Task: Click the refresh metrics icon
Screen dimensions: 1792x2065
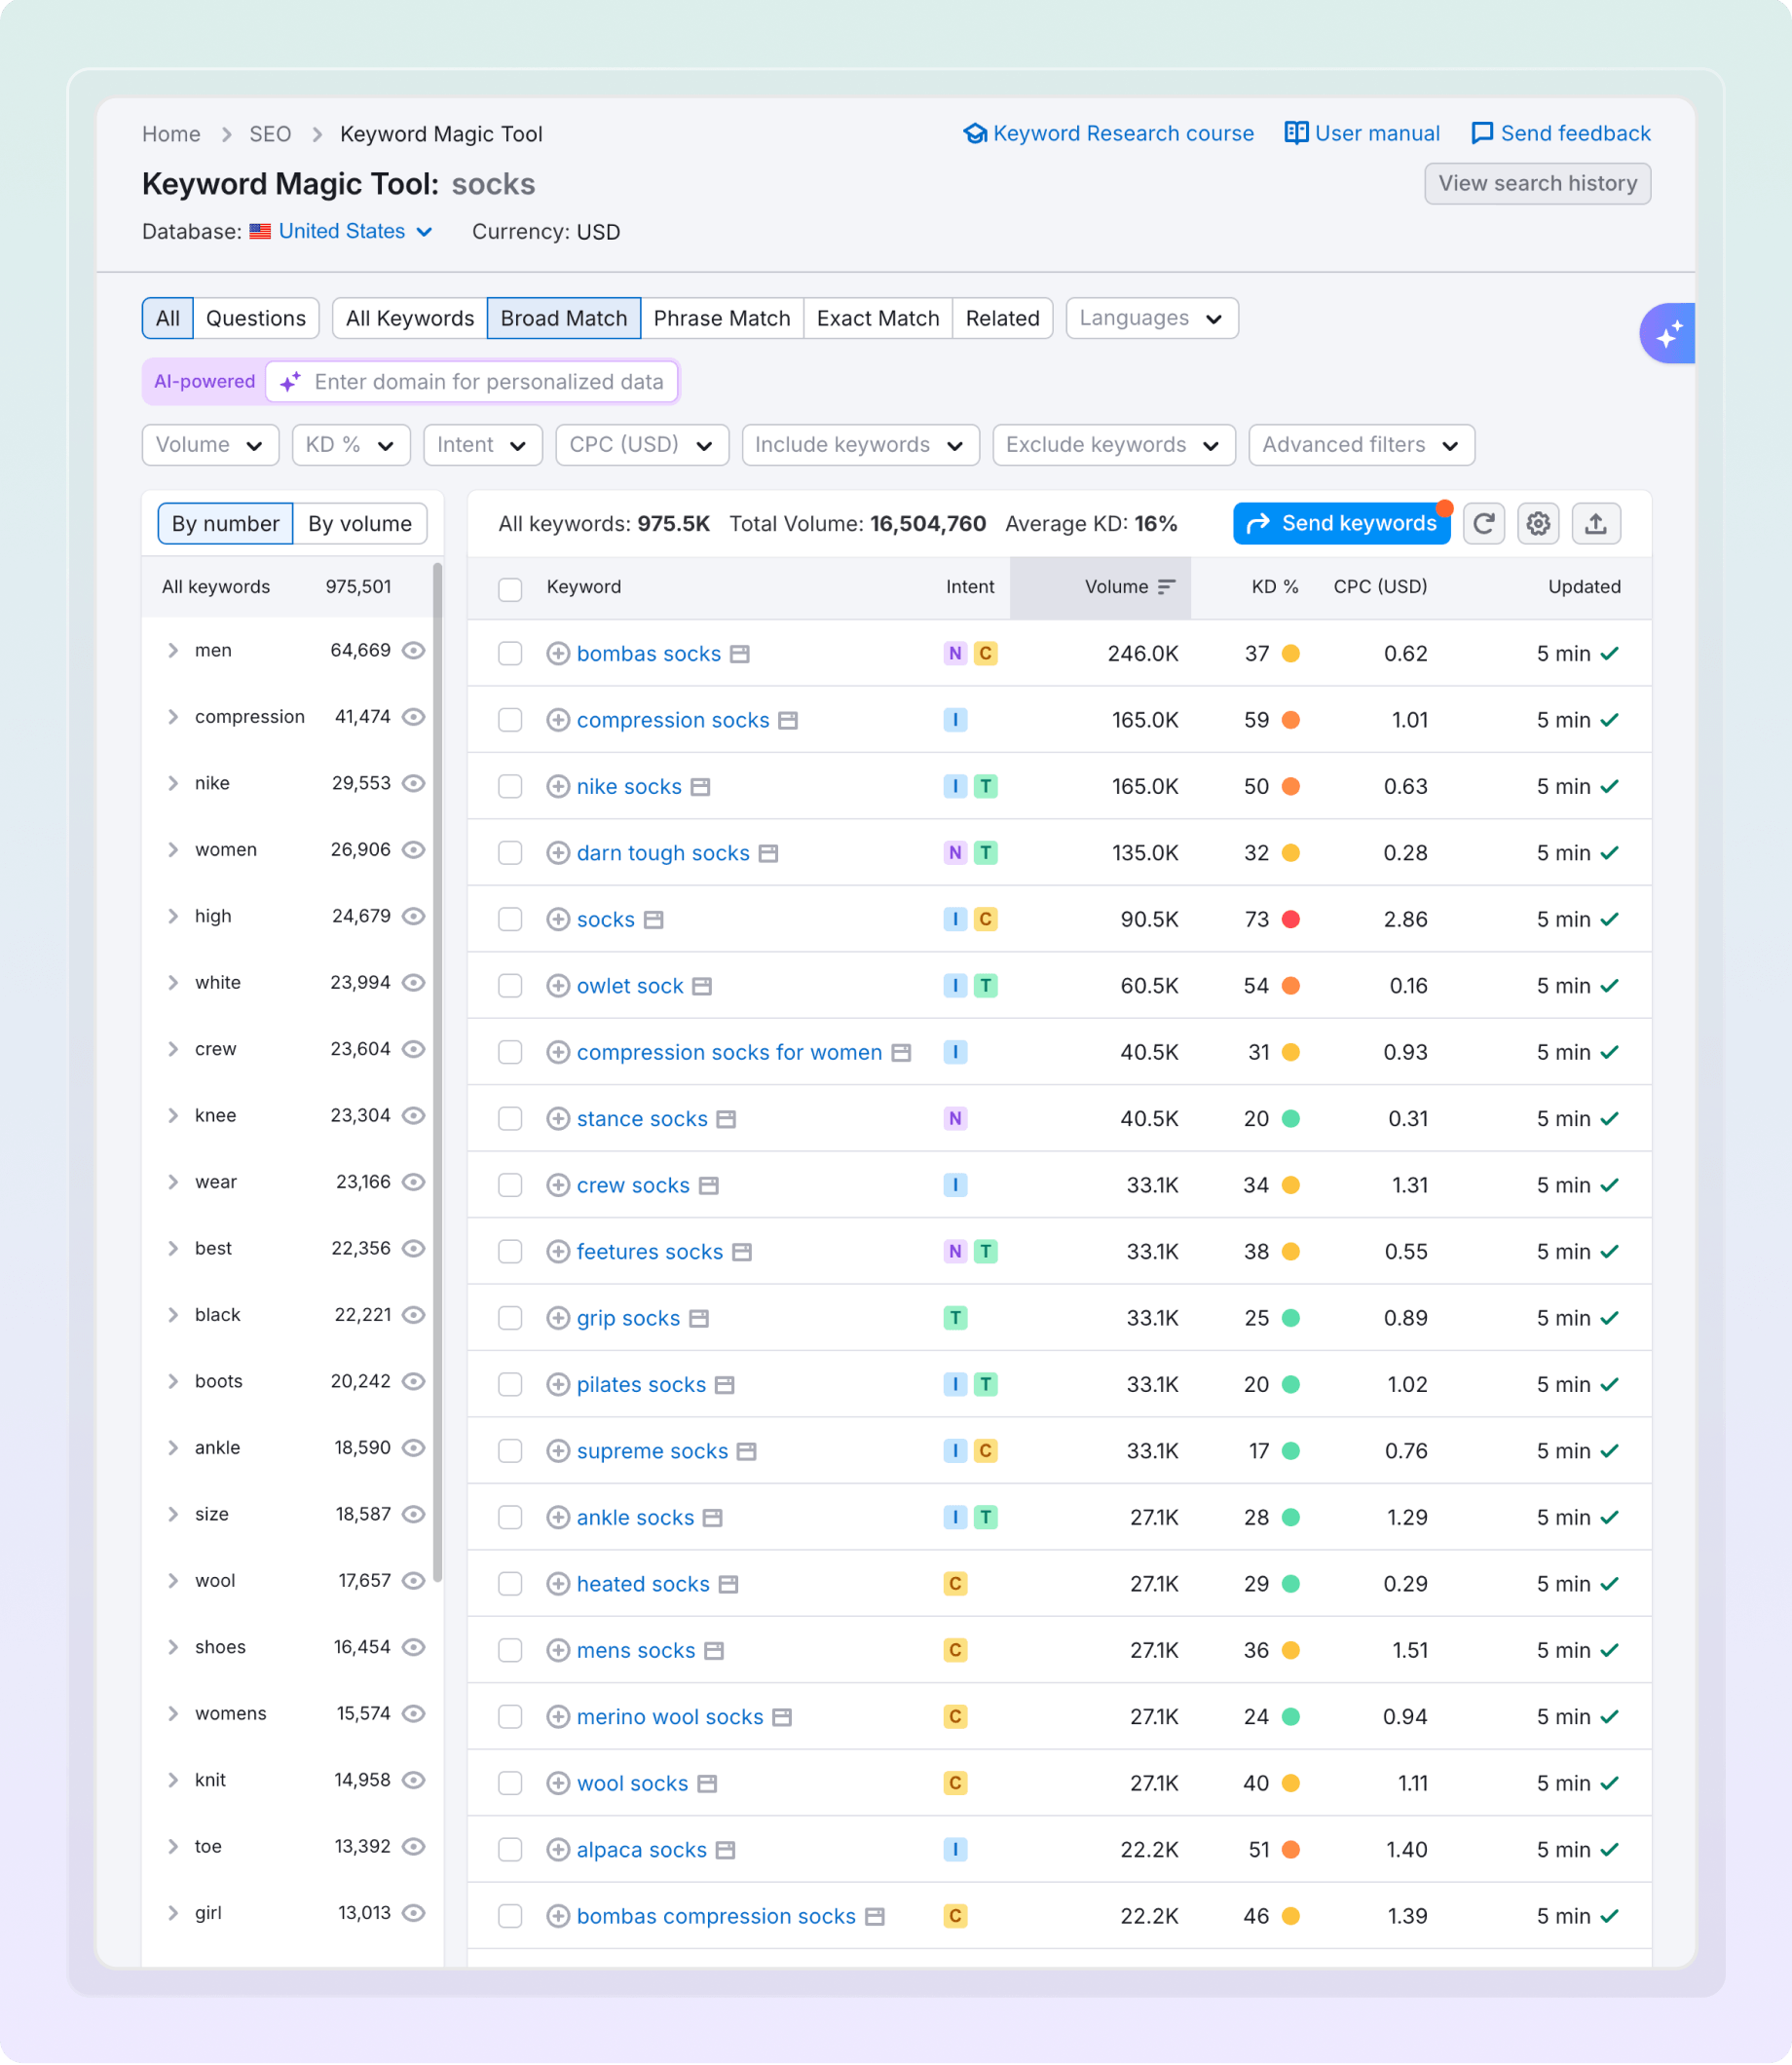Action: [x=1484, y=523]
